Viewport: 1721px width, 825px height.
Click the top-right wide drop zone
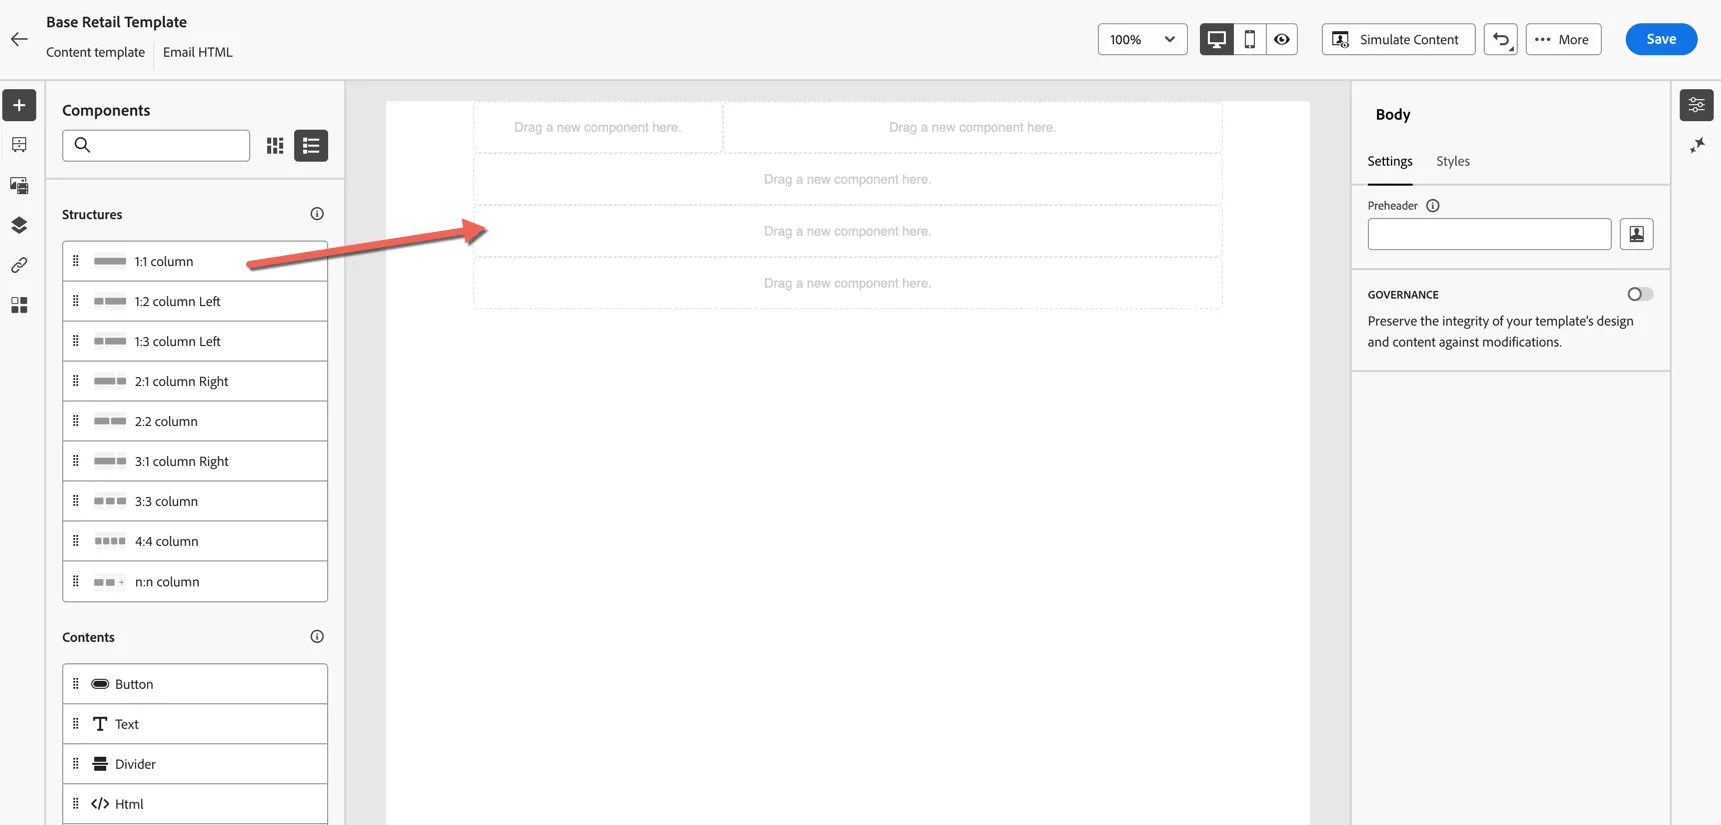(x=973, y=127)
